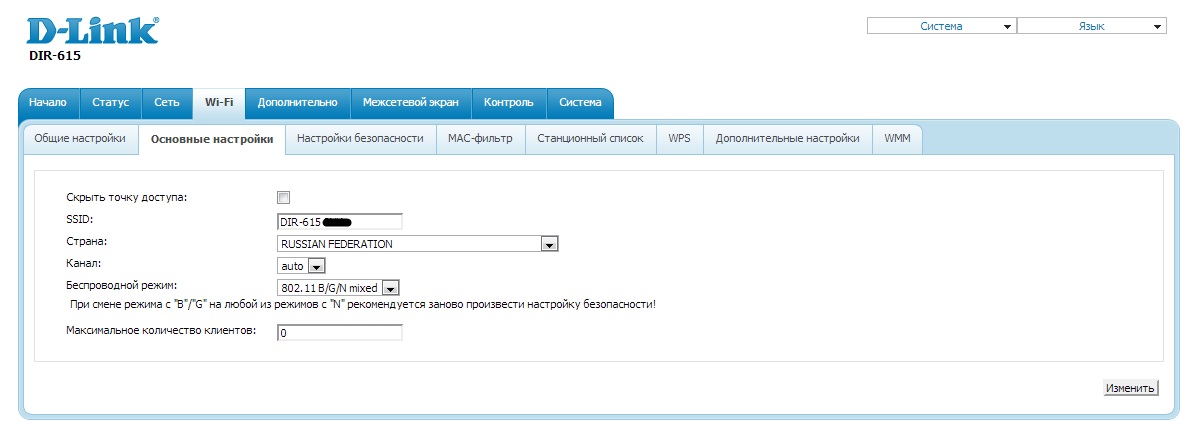The height and width of the screenshot is (448, 1189).
Task: Open the Сеть tab
Action: pyautogui.click(x=167, y=102)
